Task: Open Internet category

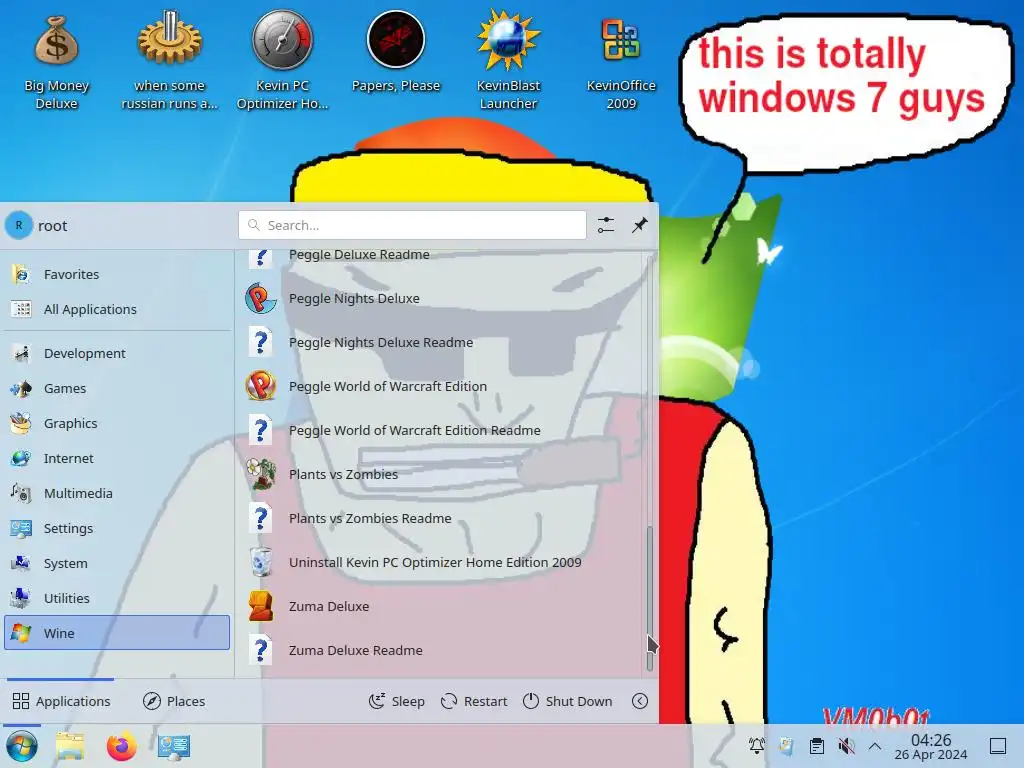Action: click(x=117, y=458)
